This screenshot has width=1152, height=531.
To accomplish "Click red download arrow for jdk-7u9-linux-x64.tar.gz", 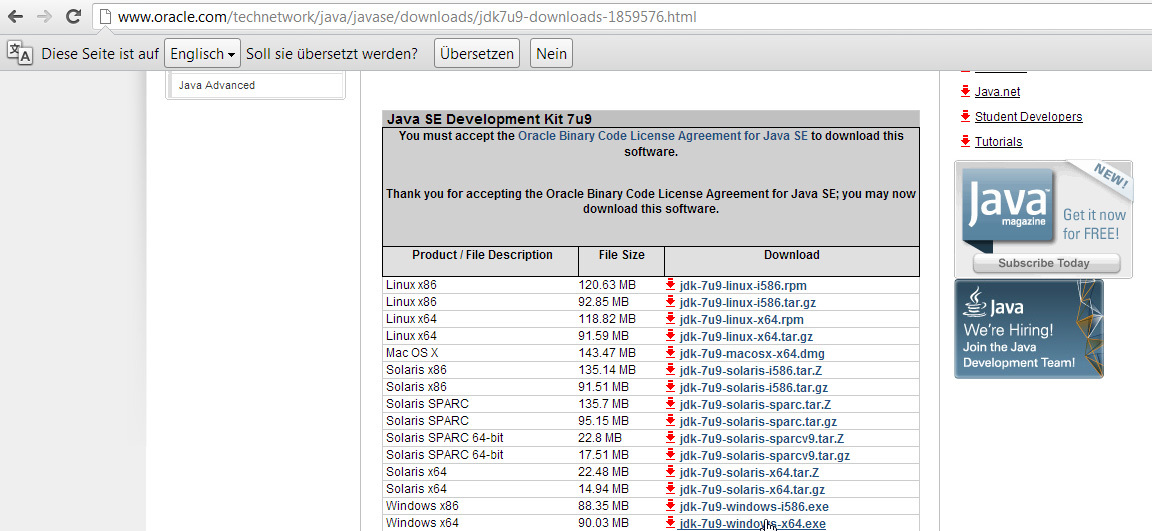I will [x=670, y=336].
